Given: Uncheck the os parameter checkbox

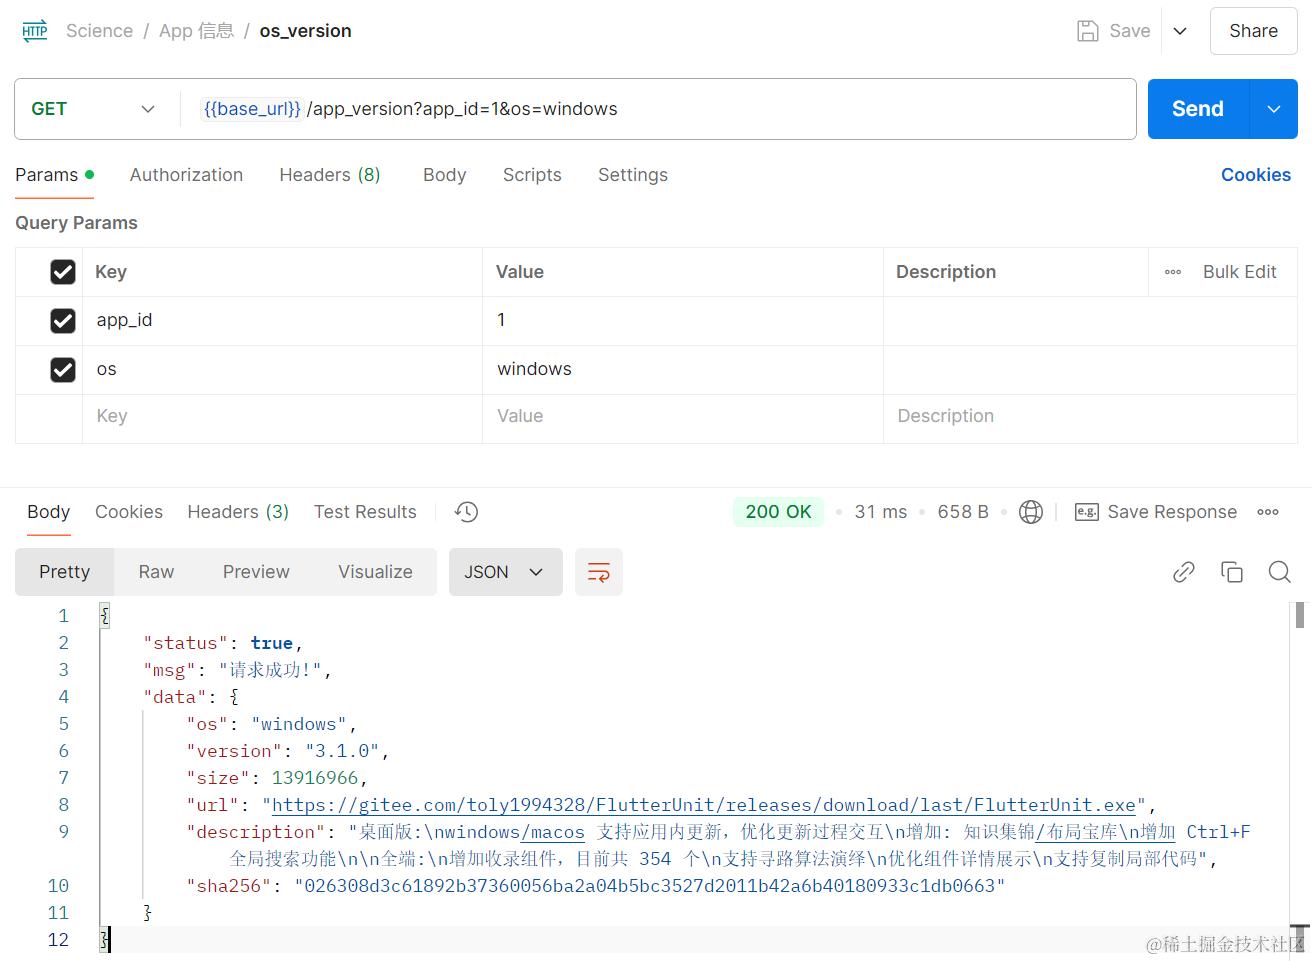Looking at the screenshot, I should [63, 369].
